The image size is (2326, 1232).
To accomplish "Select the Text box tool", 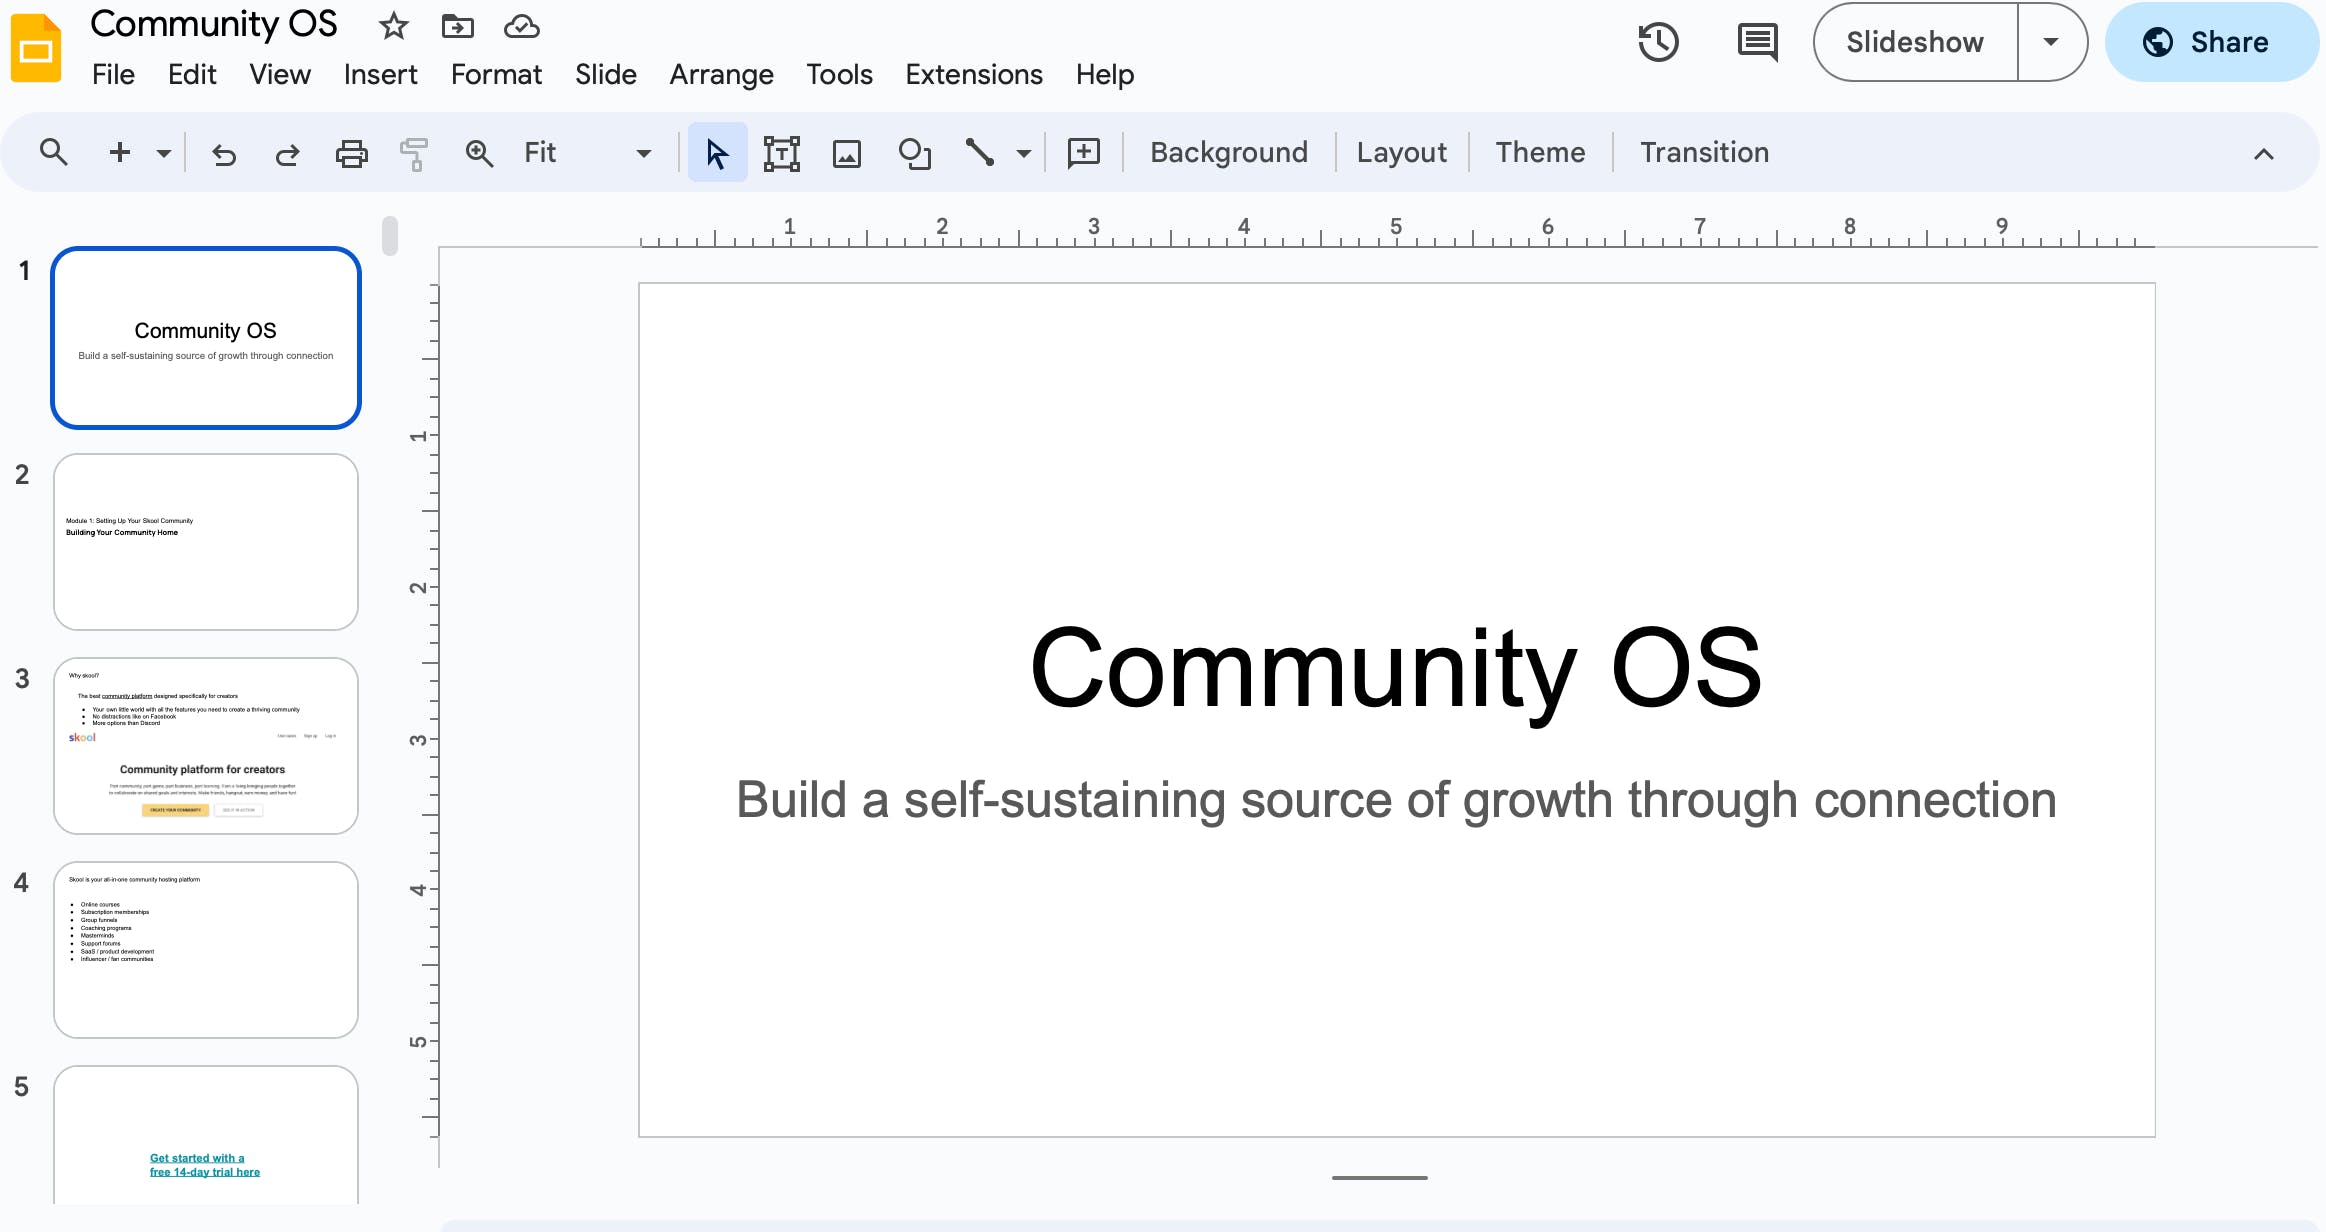I will [781, 152].
